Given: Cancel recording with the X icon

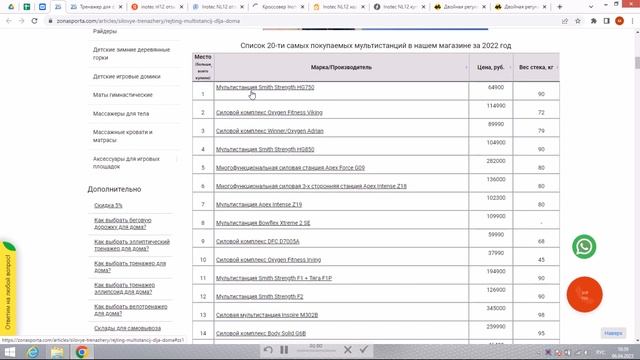Looking at the screenshot, I should (348, 350).
